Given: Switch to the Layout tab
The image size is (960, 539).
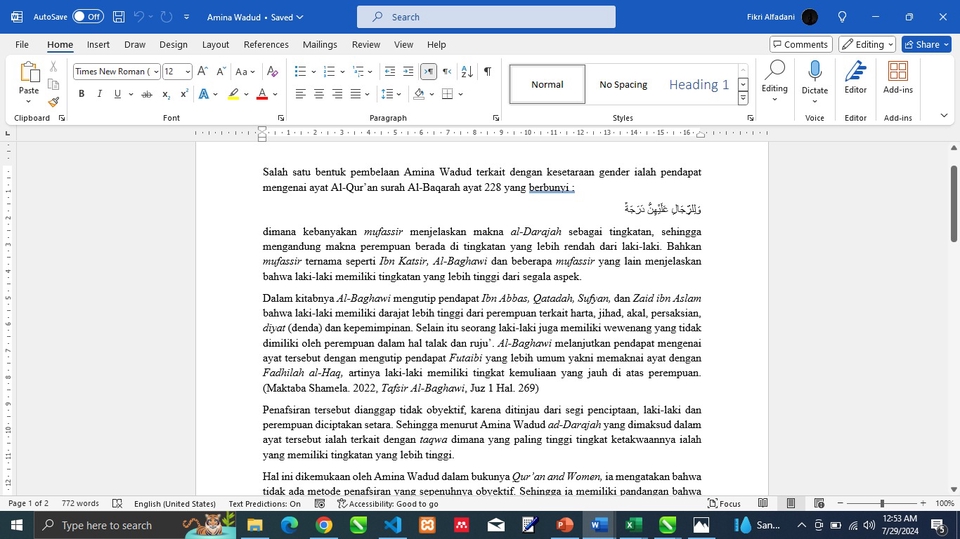Looking at the screenshot, I should 216,45.
